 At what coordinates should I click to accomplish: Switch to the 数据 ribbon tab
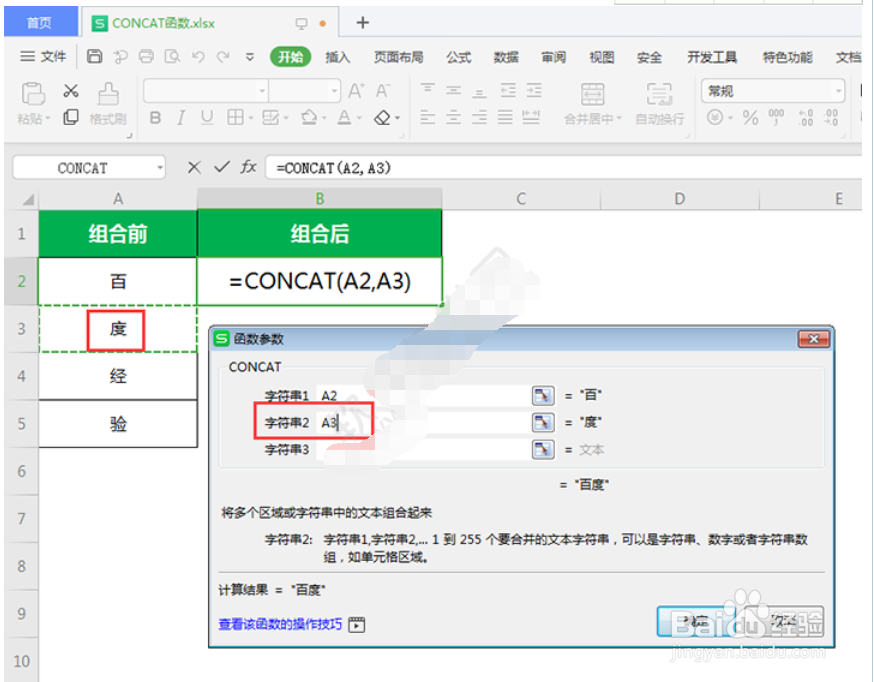coord(506,57)
